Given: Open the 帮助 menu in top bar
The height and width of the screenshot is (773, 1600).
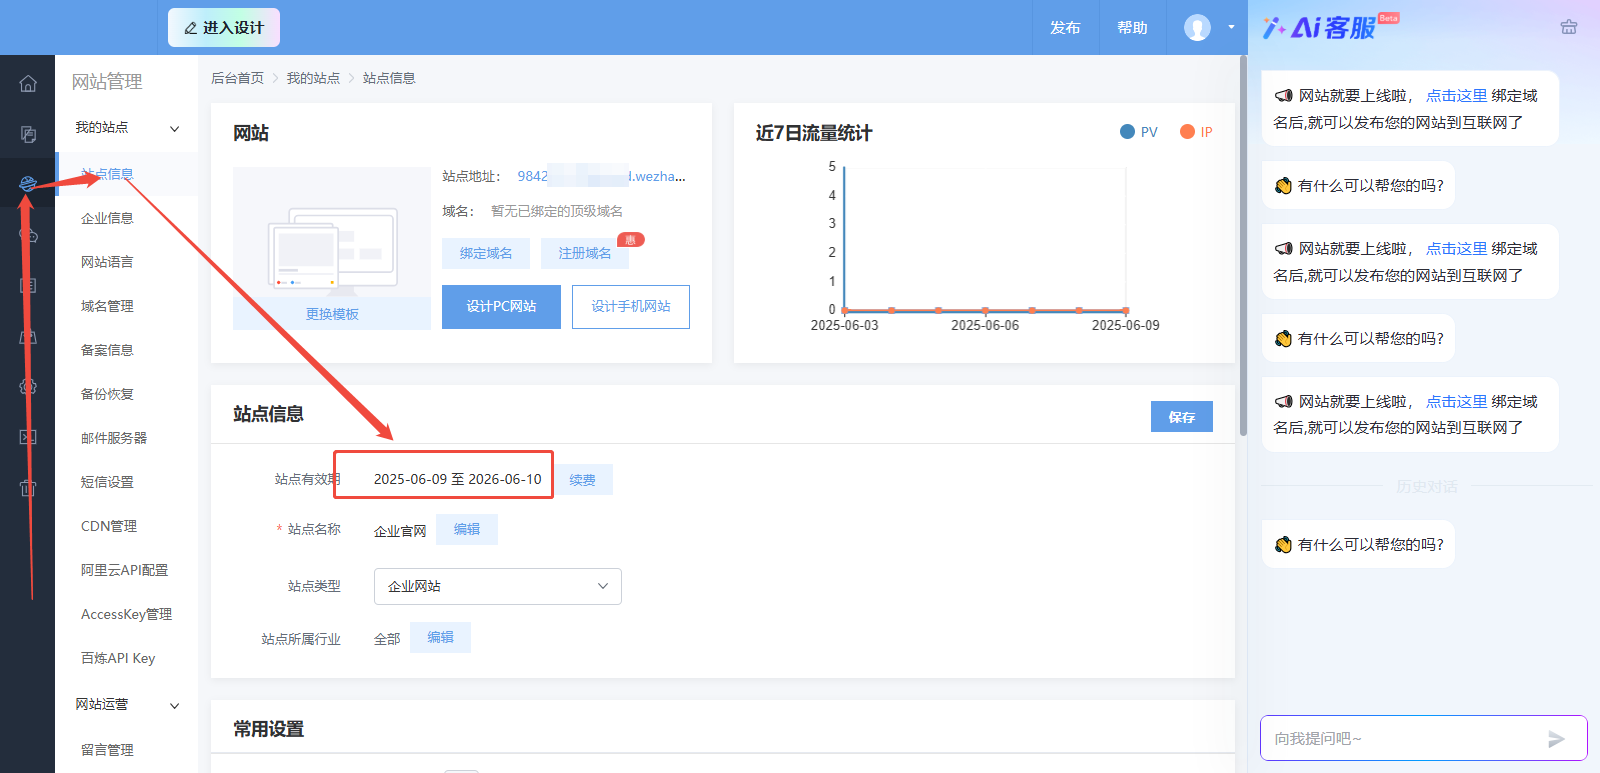Looking at the screenshot, I should coord(1132,28).
